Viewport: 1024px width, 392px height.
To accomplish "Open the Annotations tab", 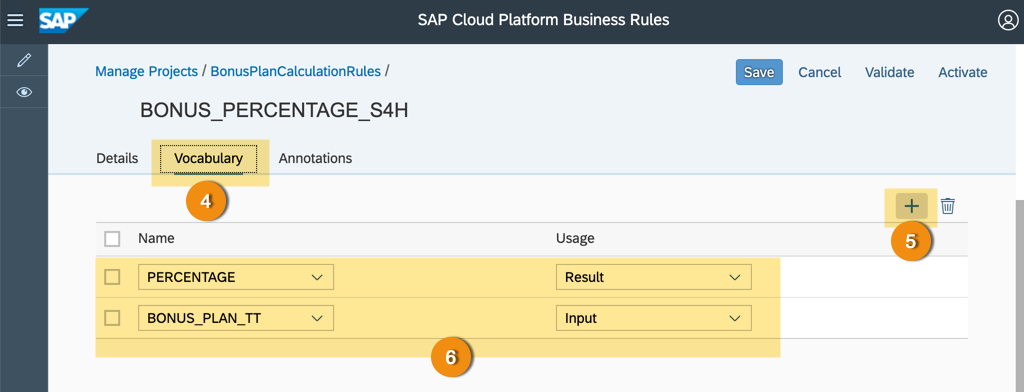I will tap(315, 158).
